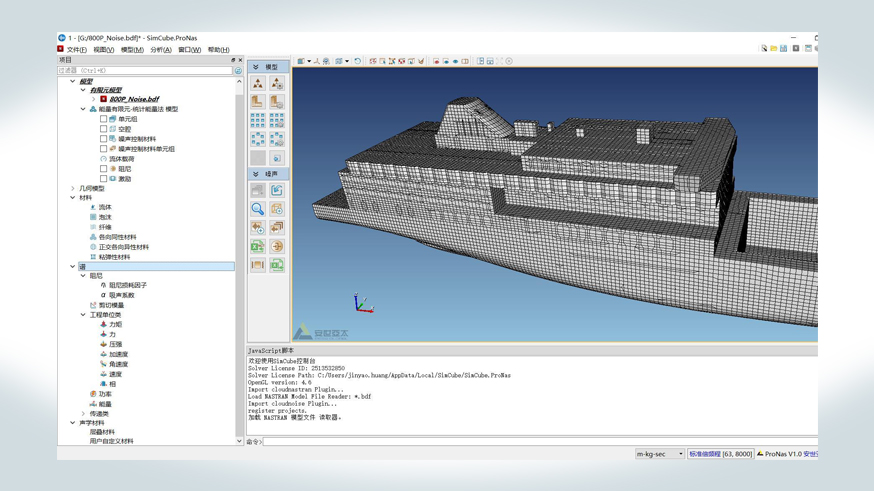Collapse the 工程单位类 tree node
The image size is (874, 491).
pyautogui.click(x=83, y=315)
